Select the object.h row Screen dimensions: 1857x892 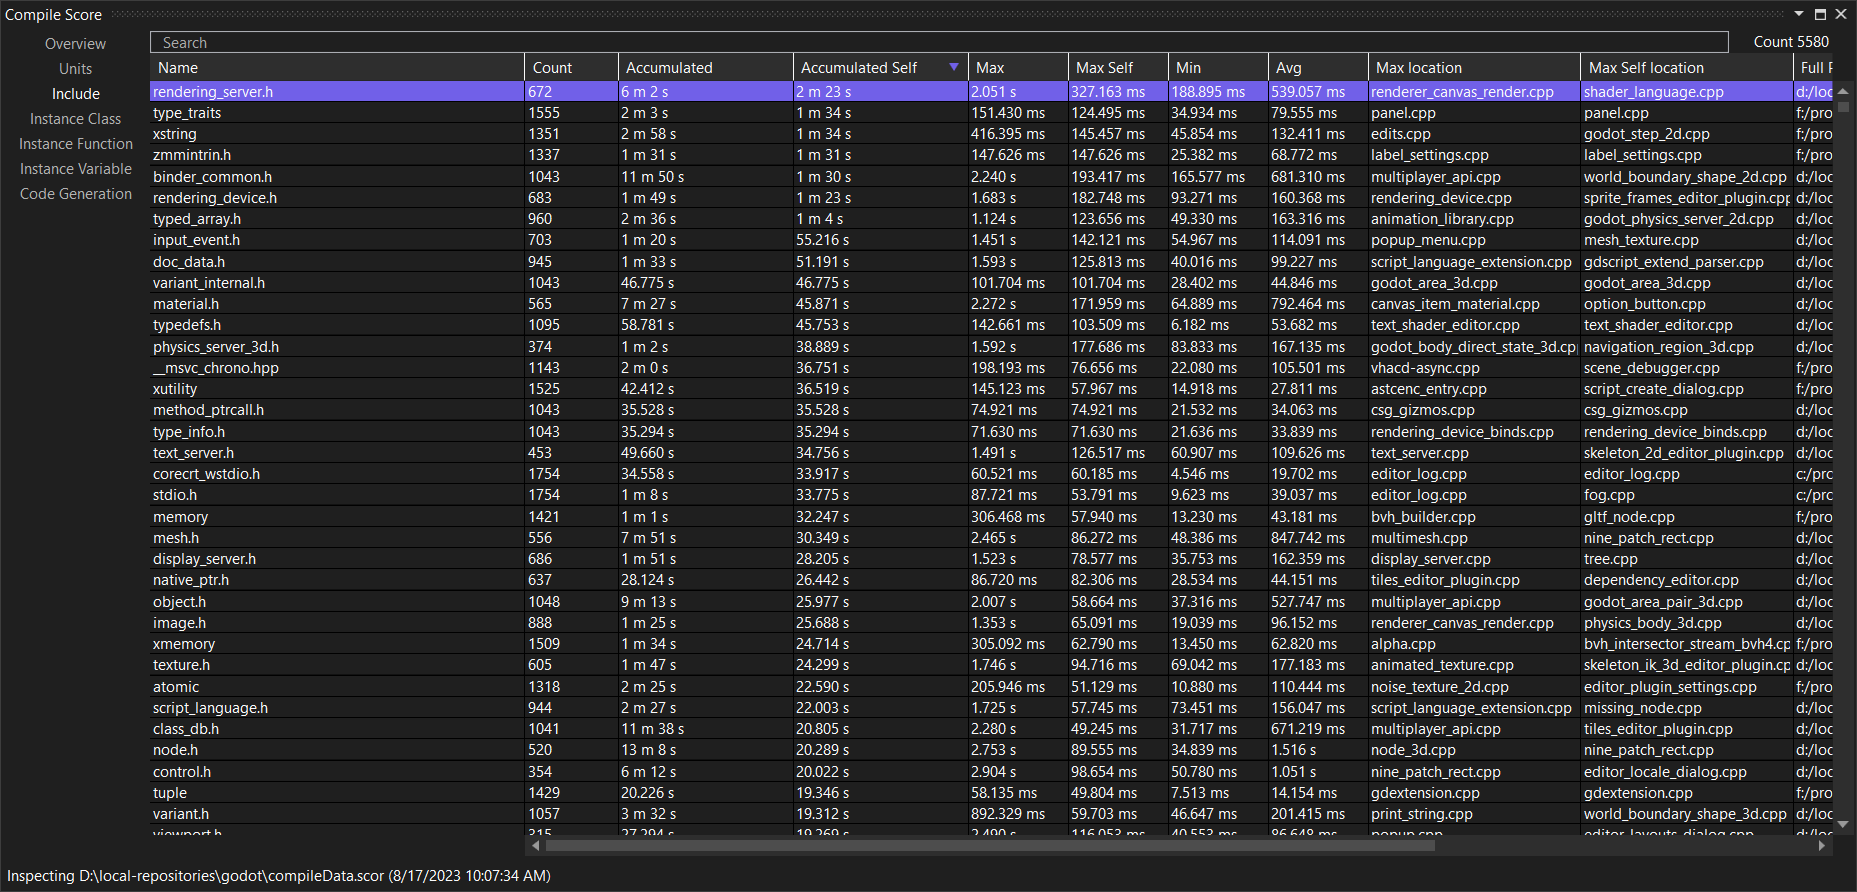pyautogui.click(x=992, y=602)
